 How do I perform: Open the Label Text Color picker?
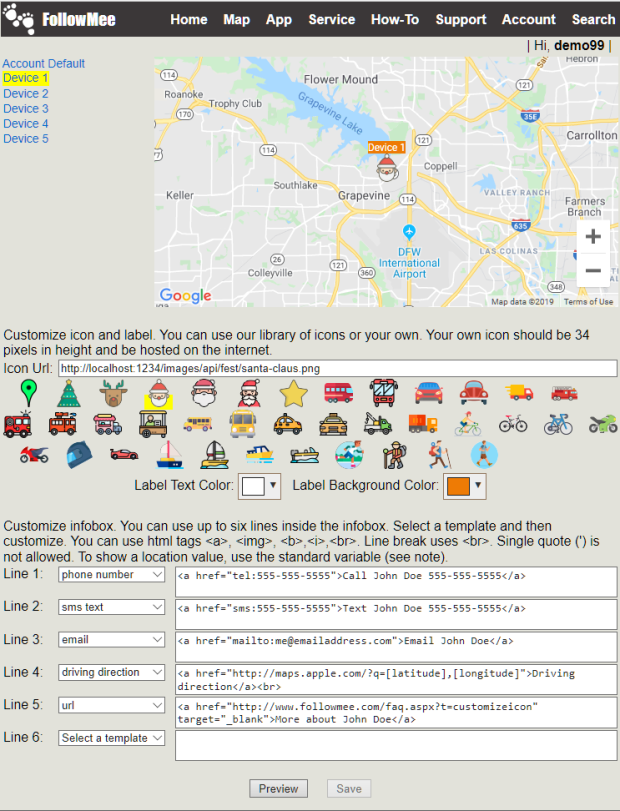click(x=259, y=486)
